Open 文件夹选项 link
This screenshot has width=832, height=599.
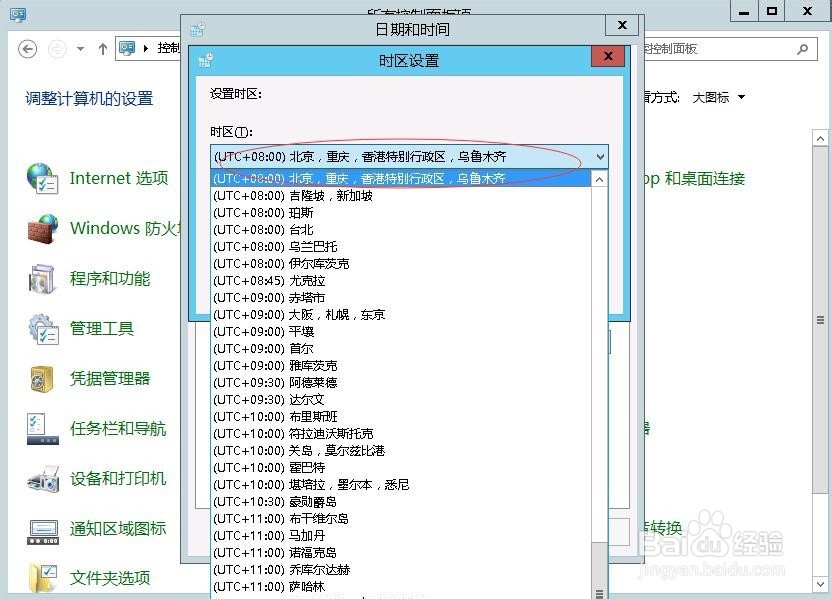[110, 577]
